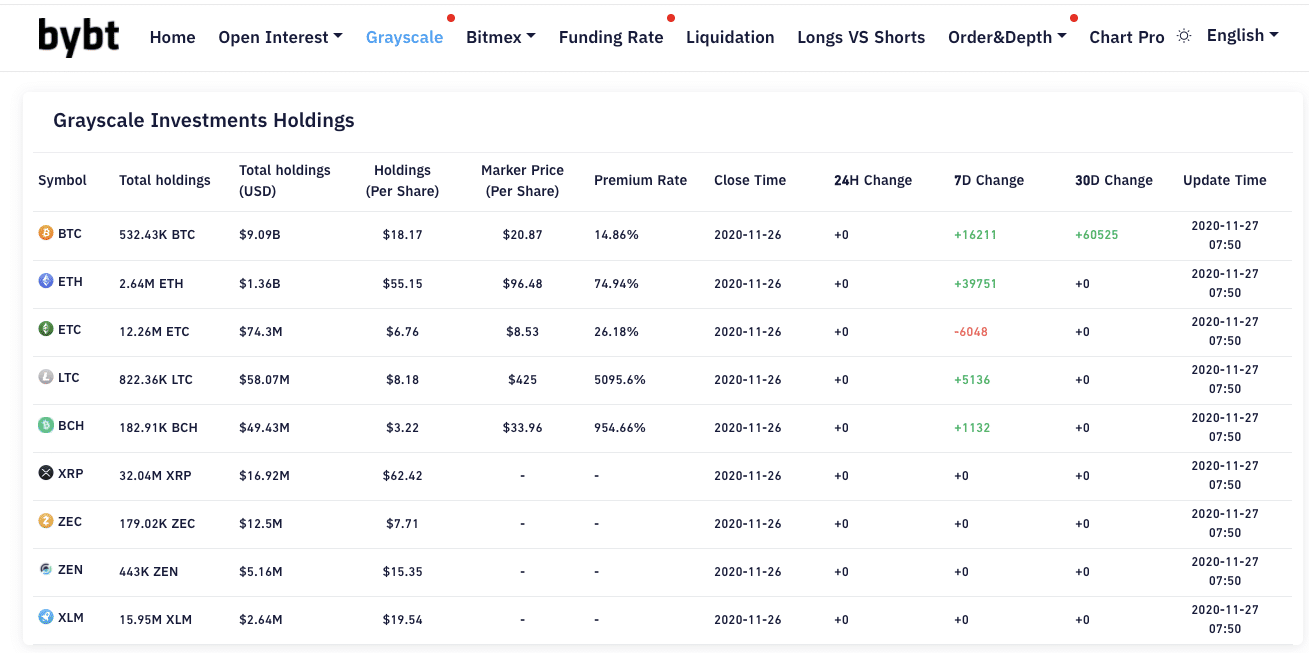Click the '954.66%' BCH premium rate
This screenshot has height=653, width=1309.
click(620, 427)
